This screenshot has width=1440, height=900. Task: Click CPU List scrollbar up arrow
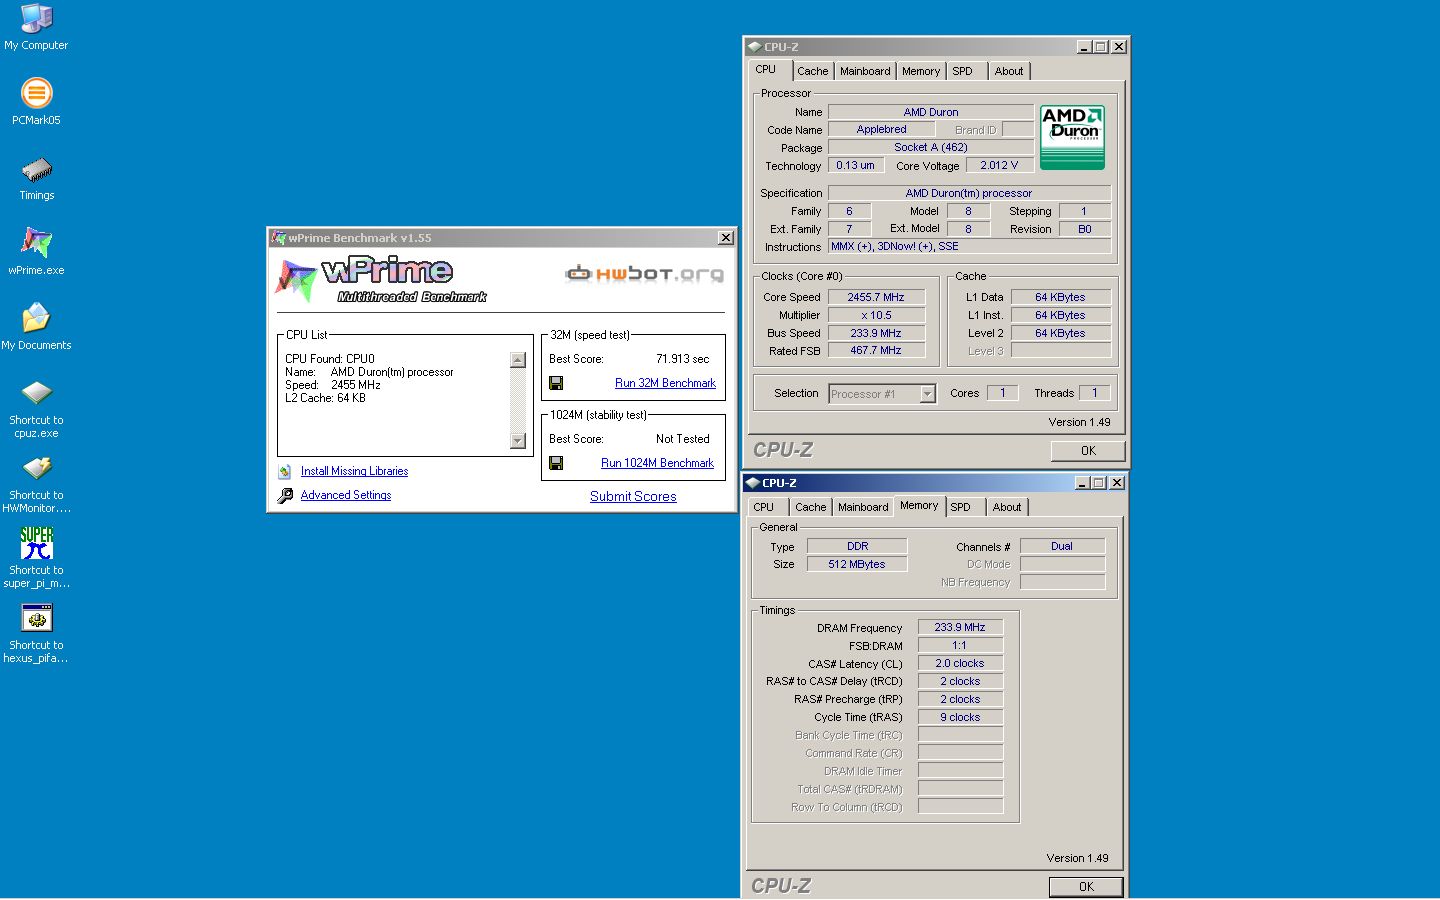(x=517, y=360)
